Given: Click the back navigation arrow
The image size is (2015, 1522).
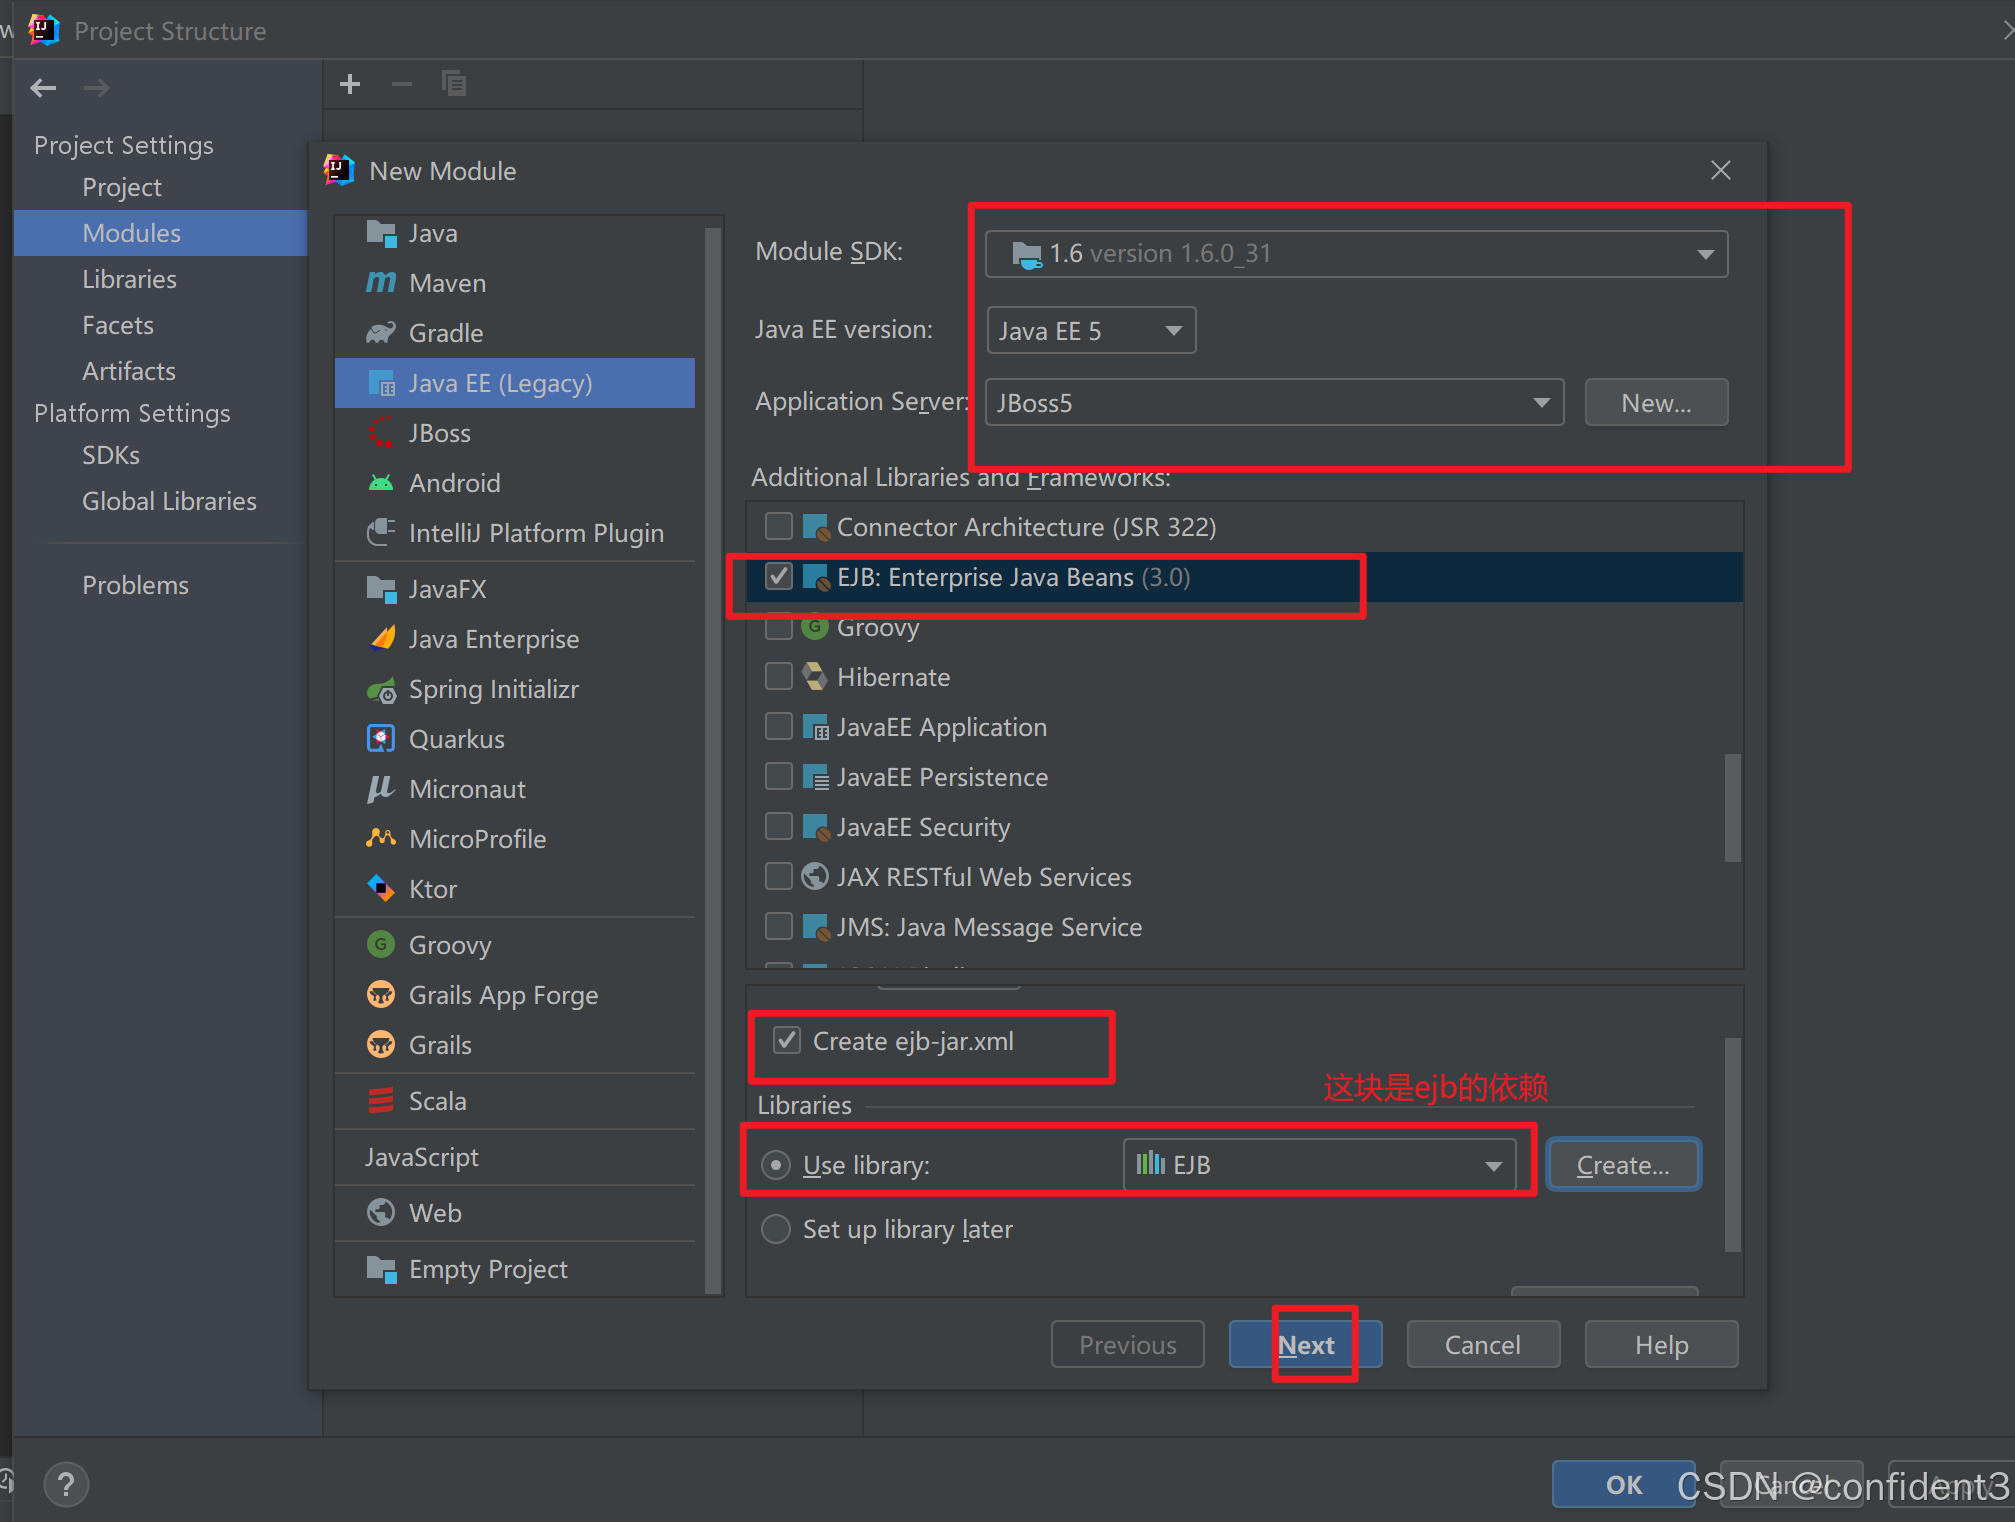Looking at the screenshot, I should [43, 88].
